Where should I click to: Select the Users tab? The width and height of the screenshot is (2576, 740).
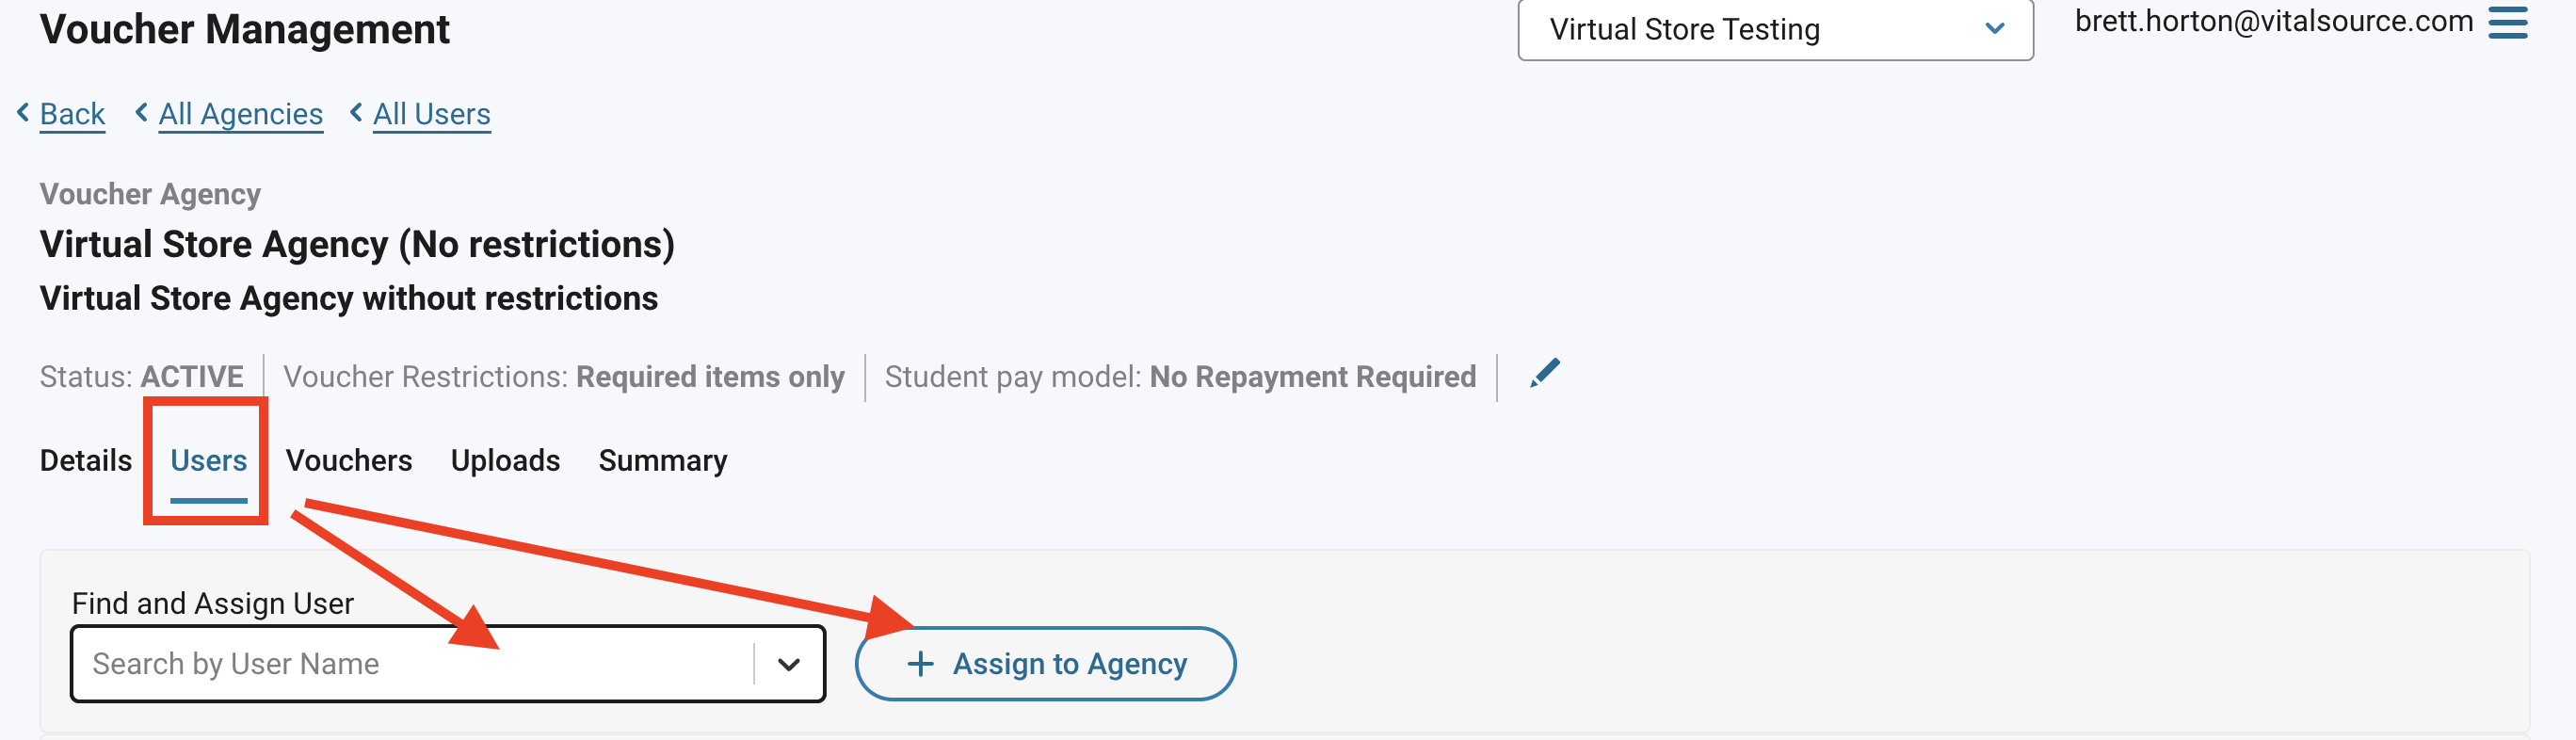click(208, 461)
